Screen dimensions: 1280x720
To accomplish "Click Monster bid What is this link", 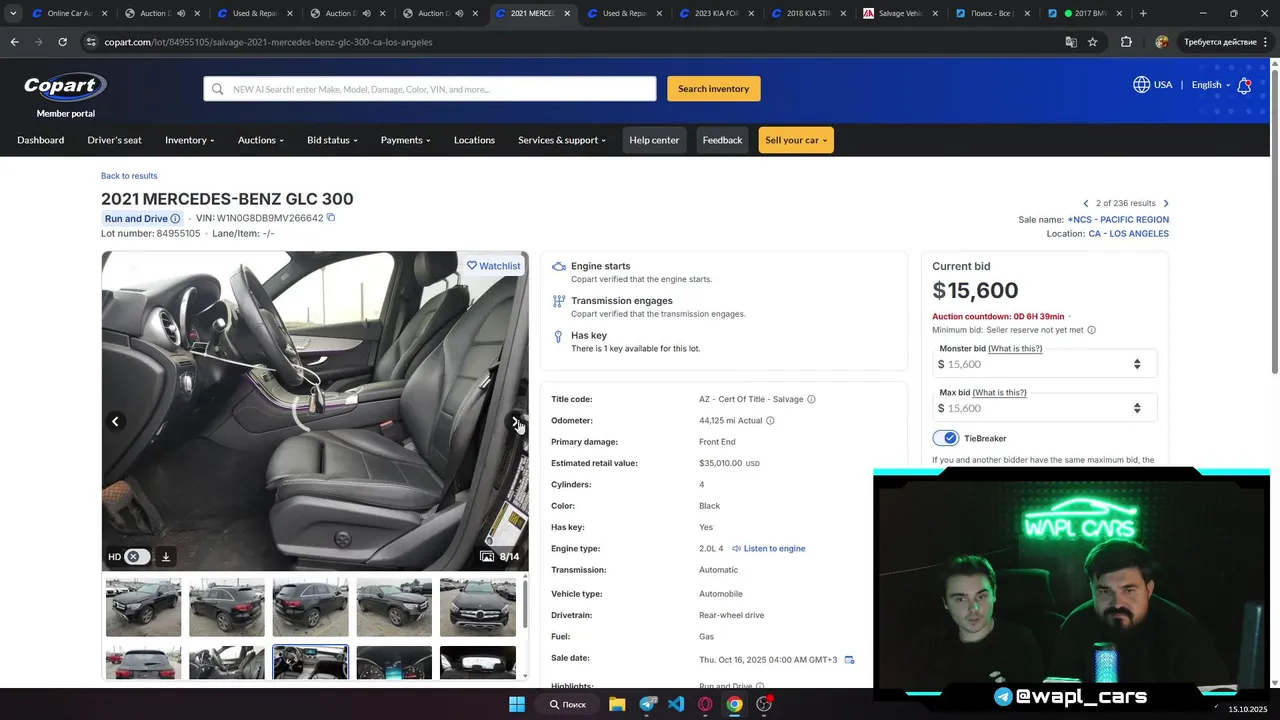I will coord(1015,349).
